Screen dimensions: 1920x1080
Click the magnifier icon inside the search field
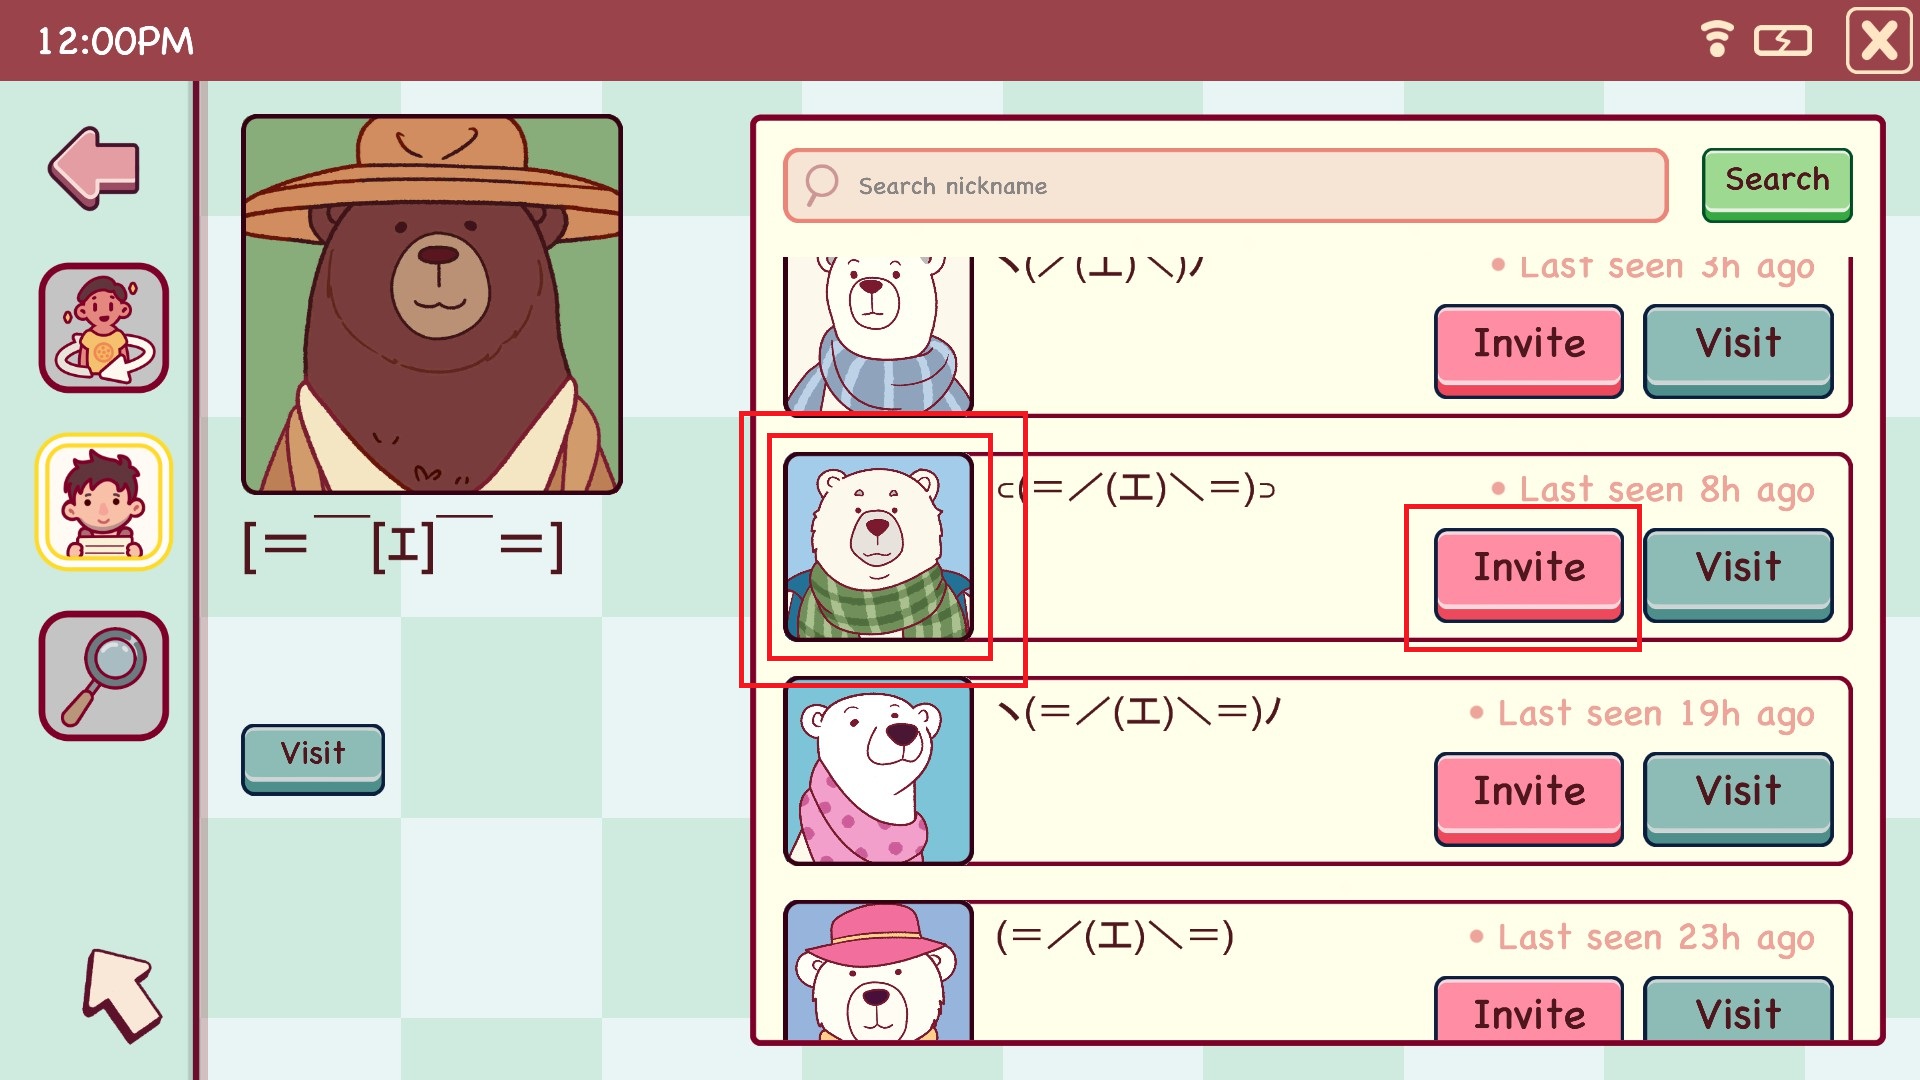[x=822, y=185]
